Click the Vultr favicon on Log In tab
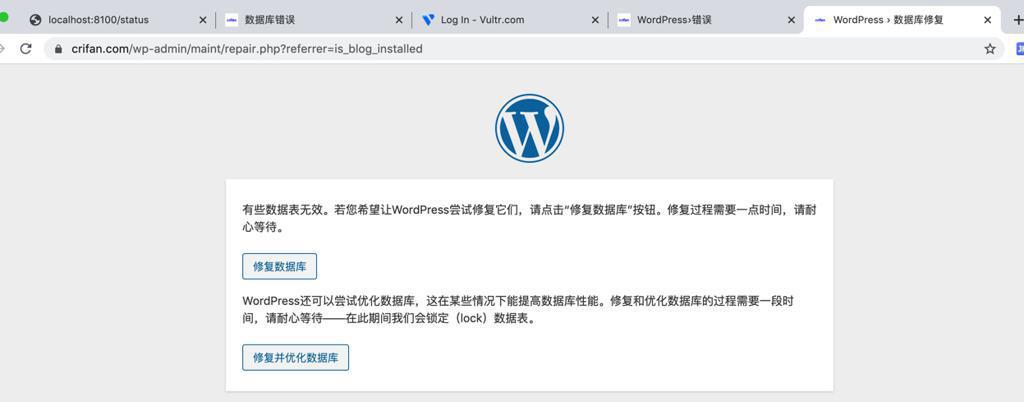 pos(428,20)
